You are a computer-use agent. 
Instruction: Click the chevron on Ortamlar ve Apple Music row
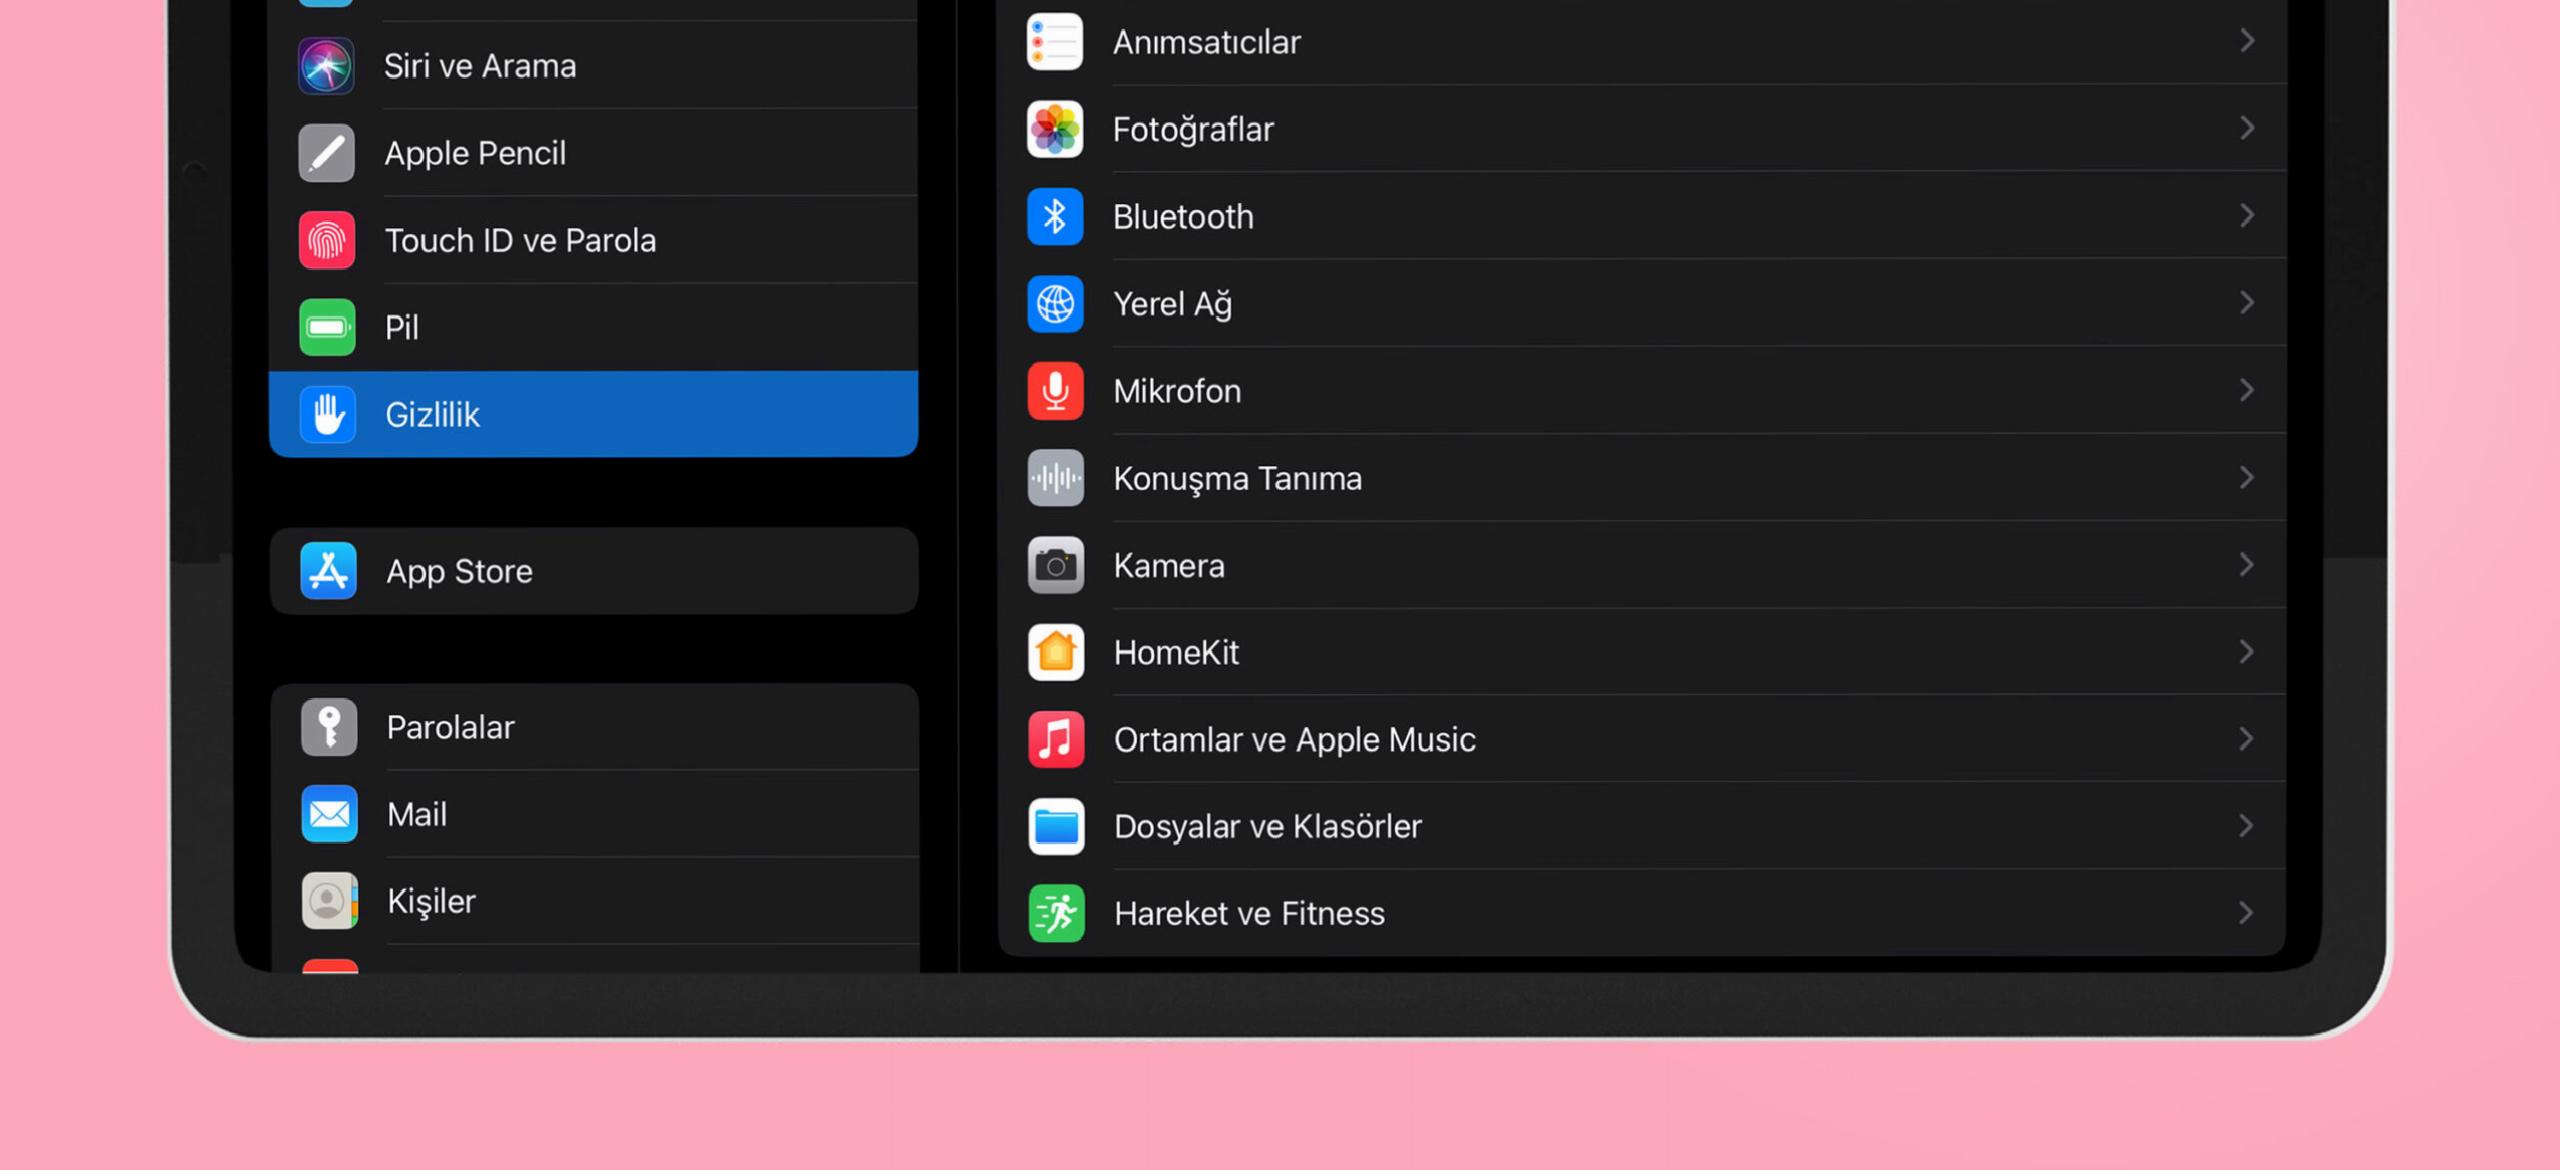pyautogui.click(x=2247, y=738)
